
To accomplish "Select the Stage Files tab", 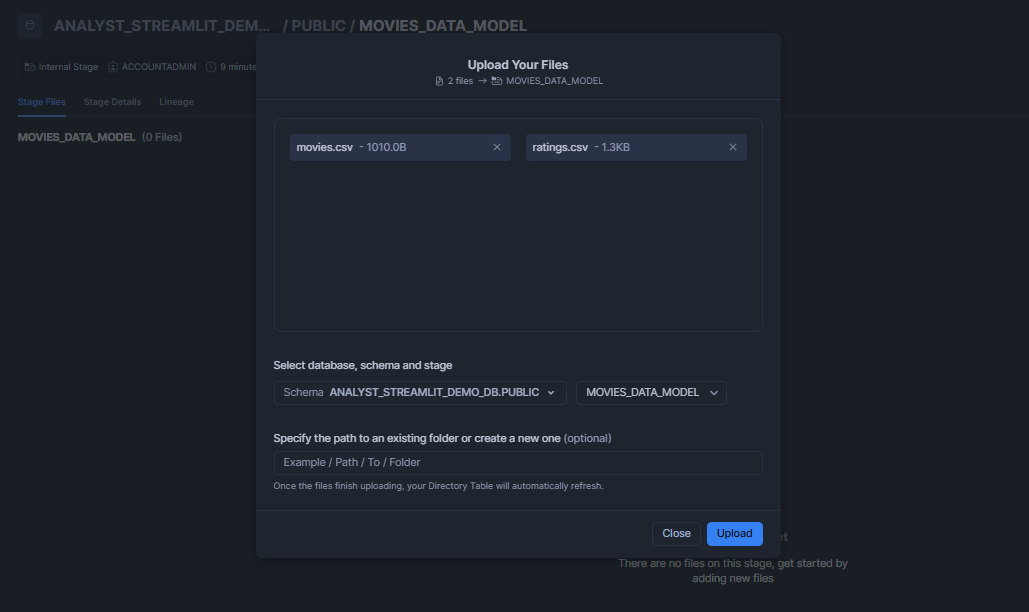I will [x=41, y=101].
